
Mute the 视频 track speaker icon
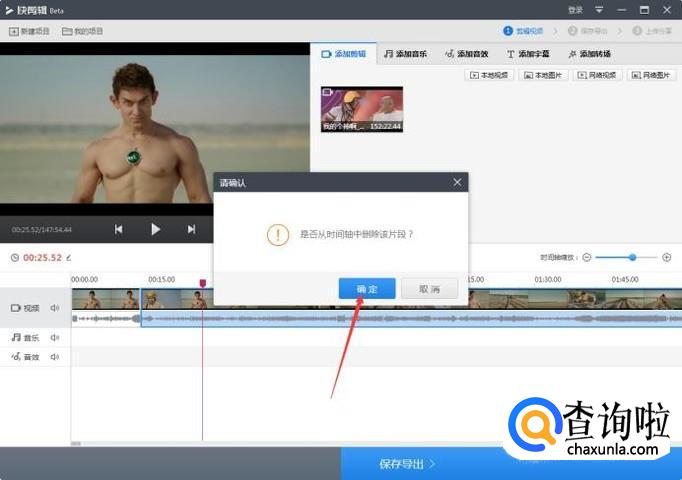[x=55, y=308]
